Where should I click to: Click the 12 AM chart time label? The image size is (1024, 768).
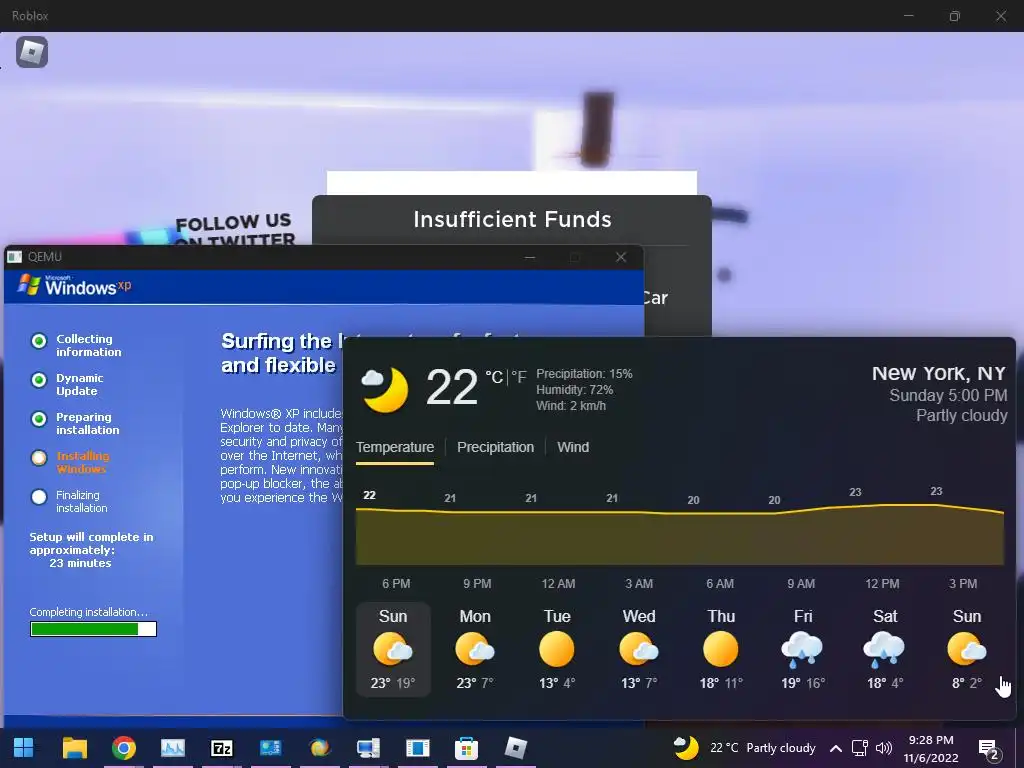click(x=558, y=584)
